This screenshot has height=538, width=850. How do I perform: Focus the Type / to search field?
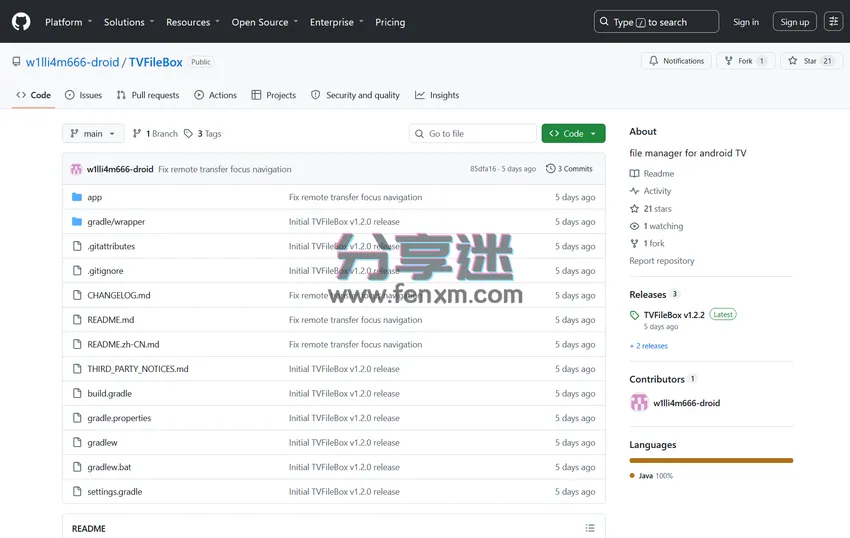(x=656, y=22)
